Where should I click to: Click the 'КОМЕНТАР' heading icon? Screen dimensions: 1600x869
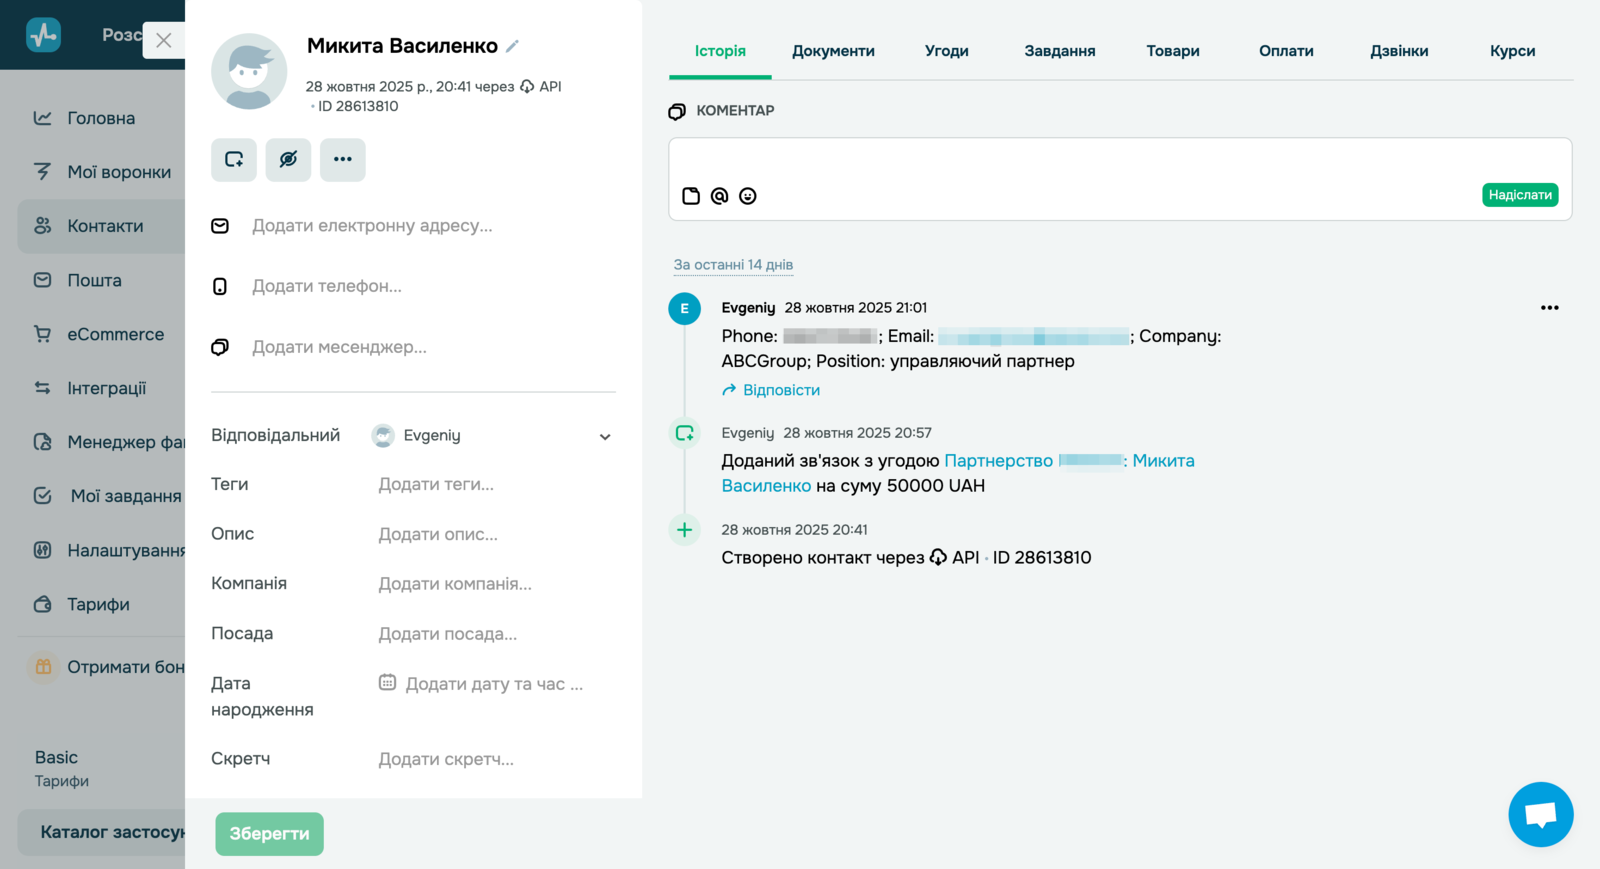[x=677, y=111]
